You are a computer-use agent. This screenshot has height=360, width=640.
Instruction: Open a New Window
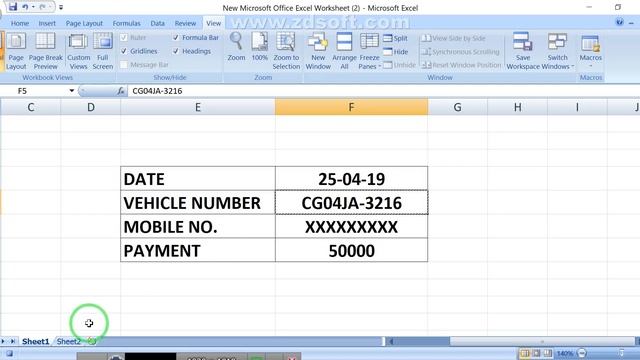318,51
